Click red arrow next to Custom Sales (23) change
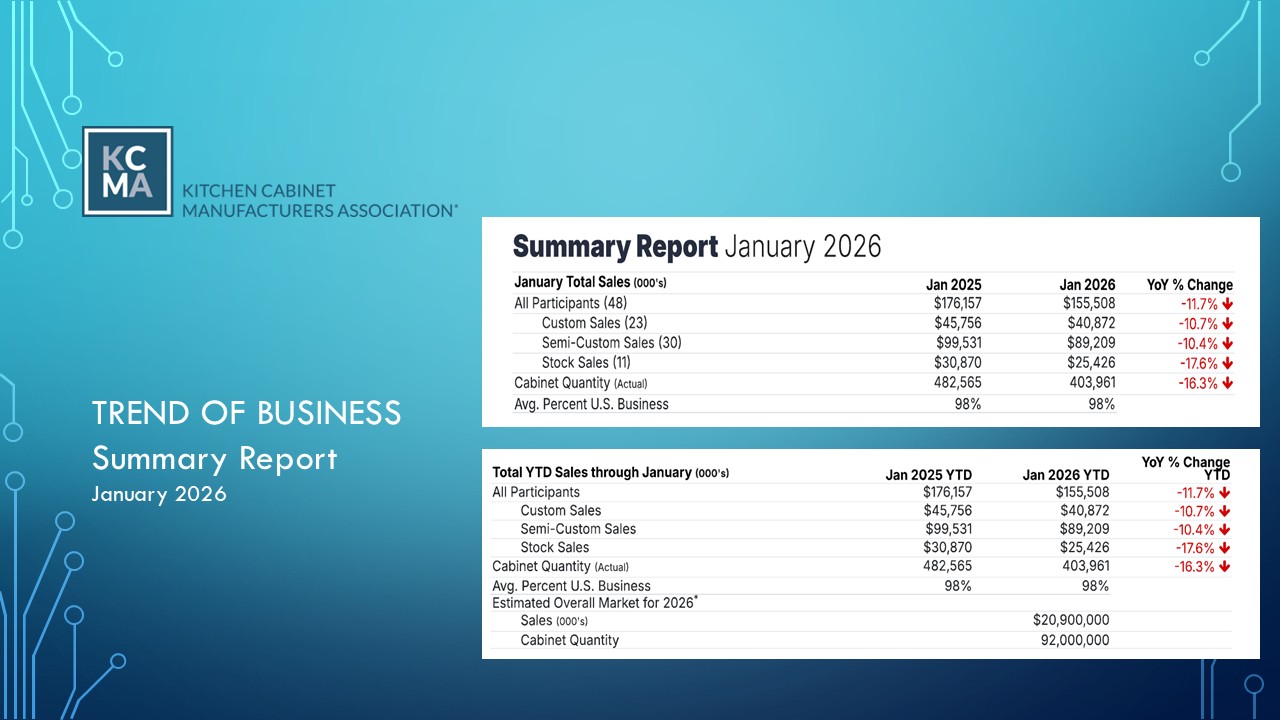This screenshot has height=720, width=1280. point(1227,323)
